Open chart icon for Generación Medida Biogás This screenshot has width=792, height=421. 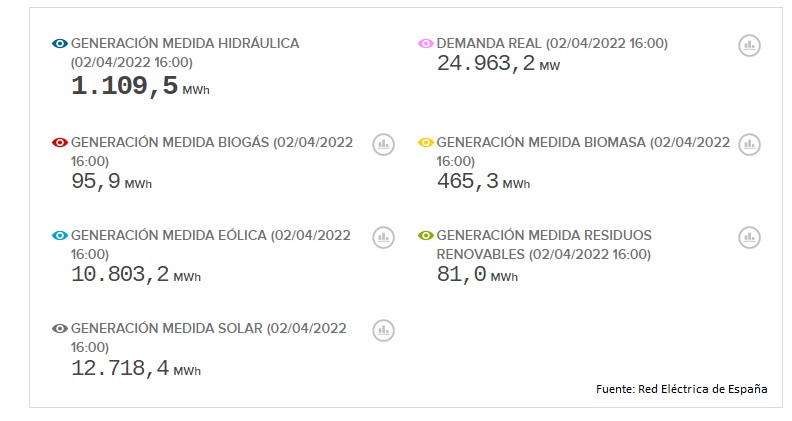coord(384,145)
